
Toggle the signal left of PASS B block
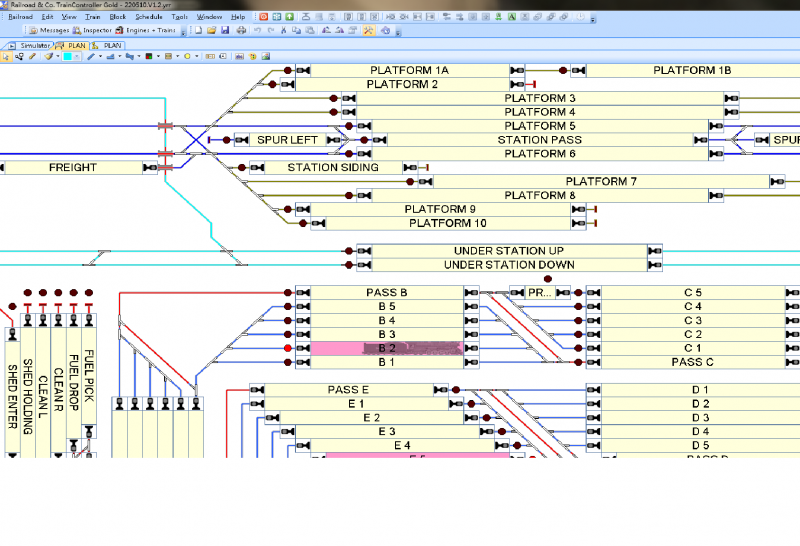click(x=288, y=292)
